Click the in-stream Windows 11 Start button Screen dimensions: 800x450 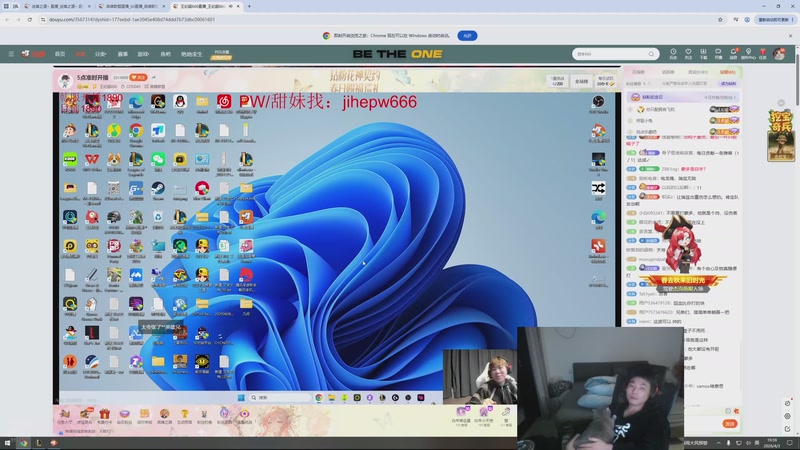coord(241,397)
